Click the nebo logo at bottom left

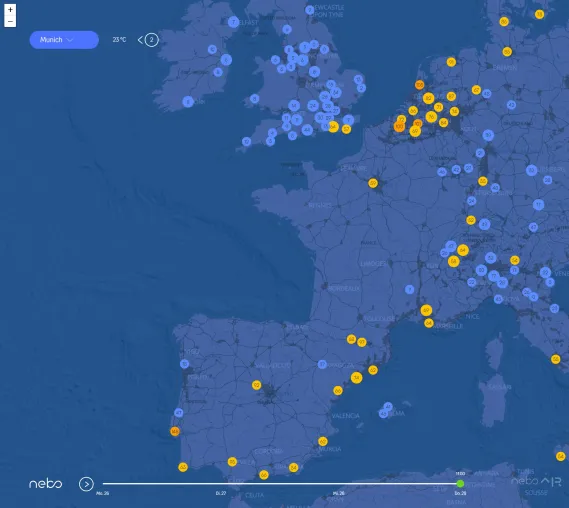[x=46, y=484]
